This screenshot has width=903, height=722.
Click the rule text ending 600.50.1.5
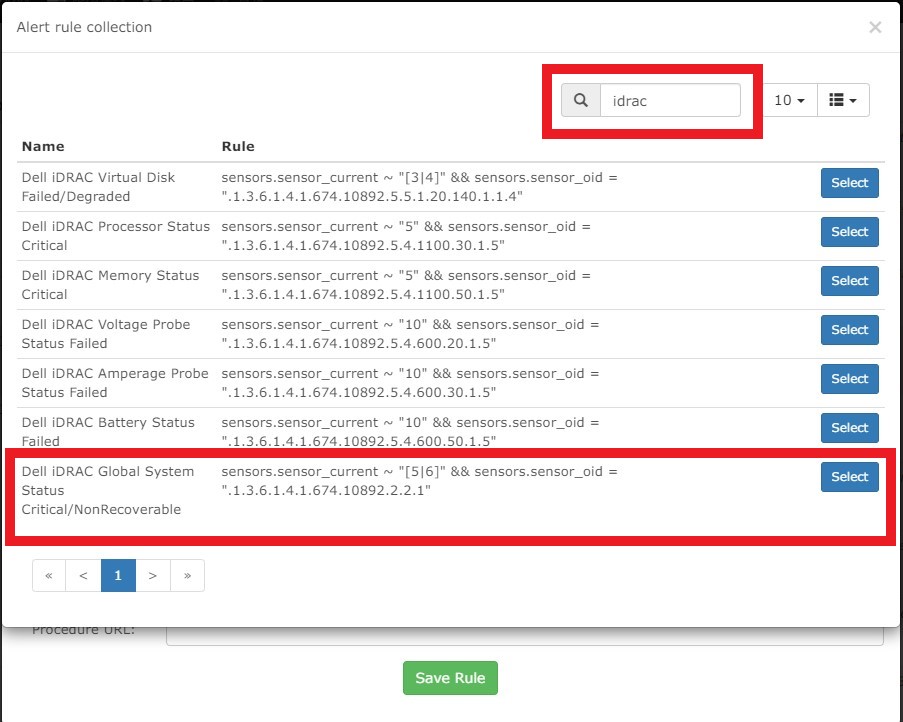[x=410, y=431]
